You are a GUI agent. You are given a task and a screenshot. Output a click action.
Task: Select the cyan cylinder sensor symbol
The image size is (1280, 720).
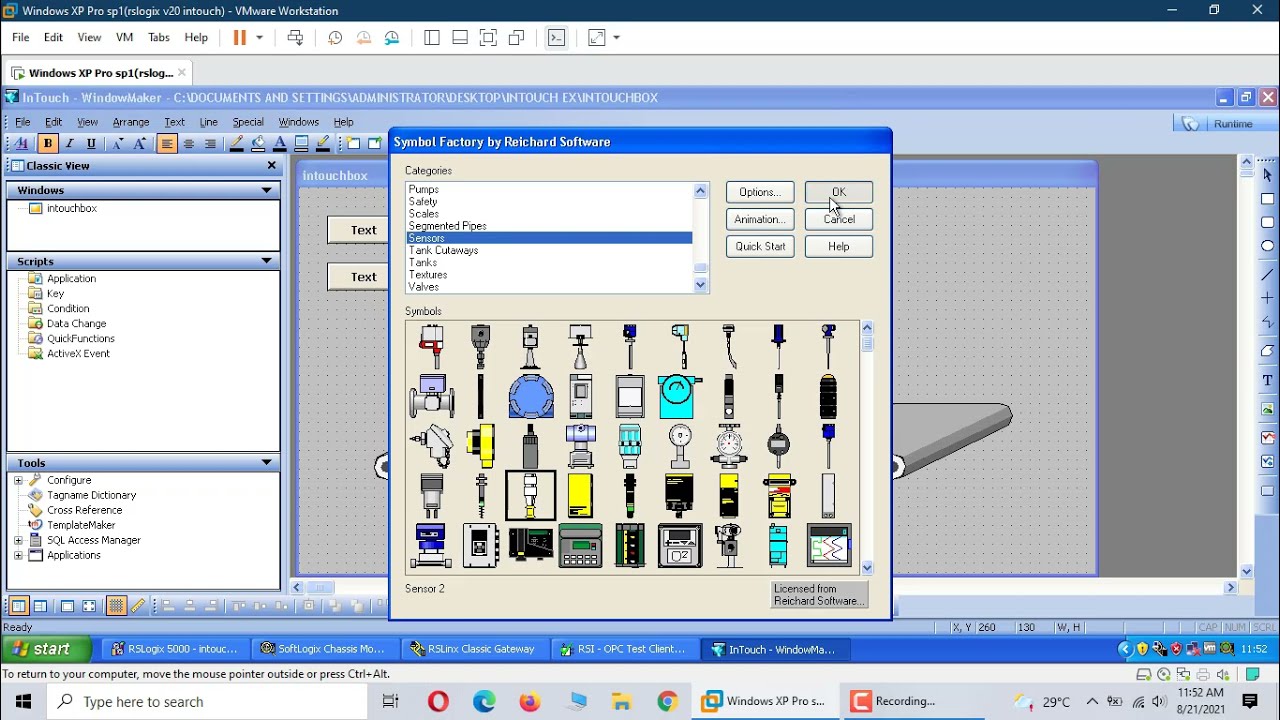(630, 446)
